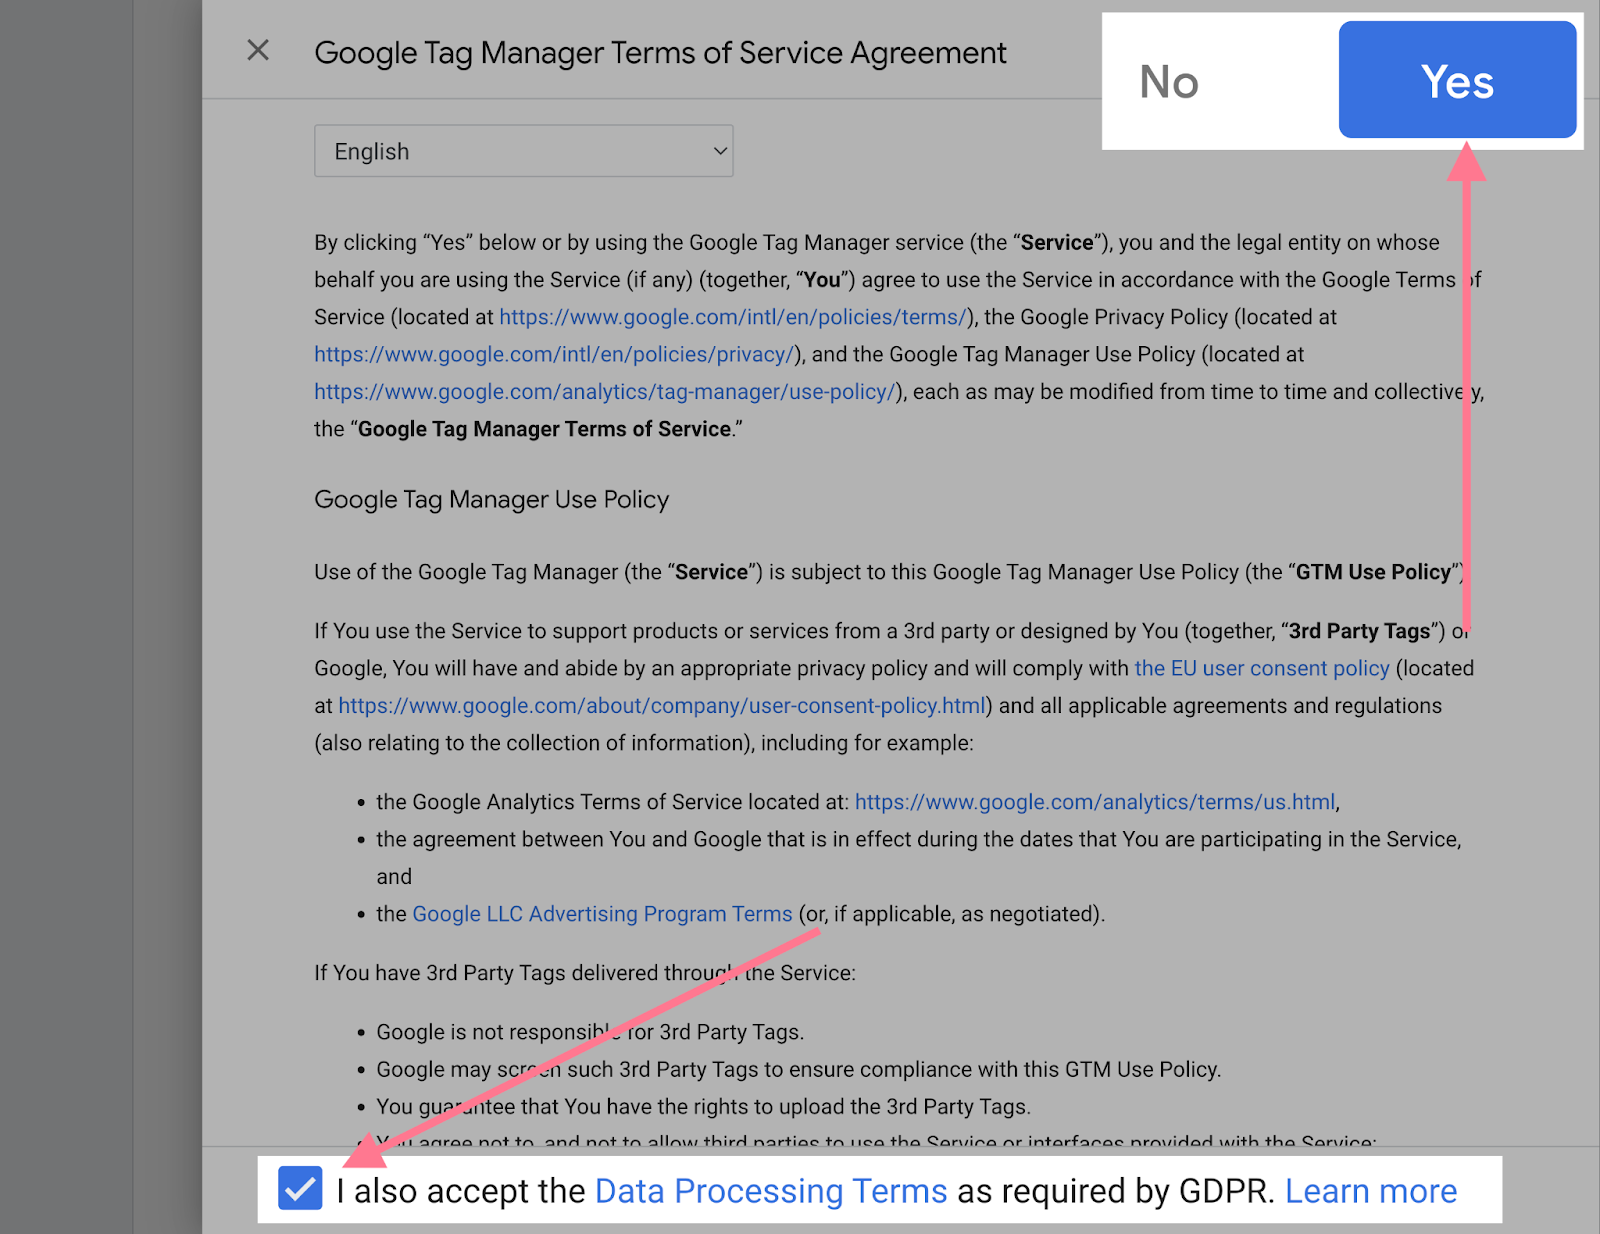Open the Google LLC Advertising Program Terms
Screen dimensions: 1600x1234
pos(601,913)
